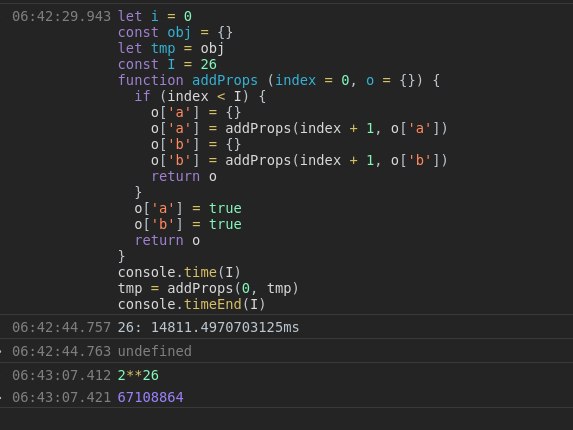Click the 'console.time(I)' line

179,273
